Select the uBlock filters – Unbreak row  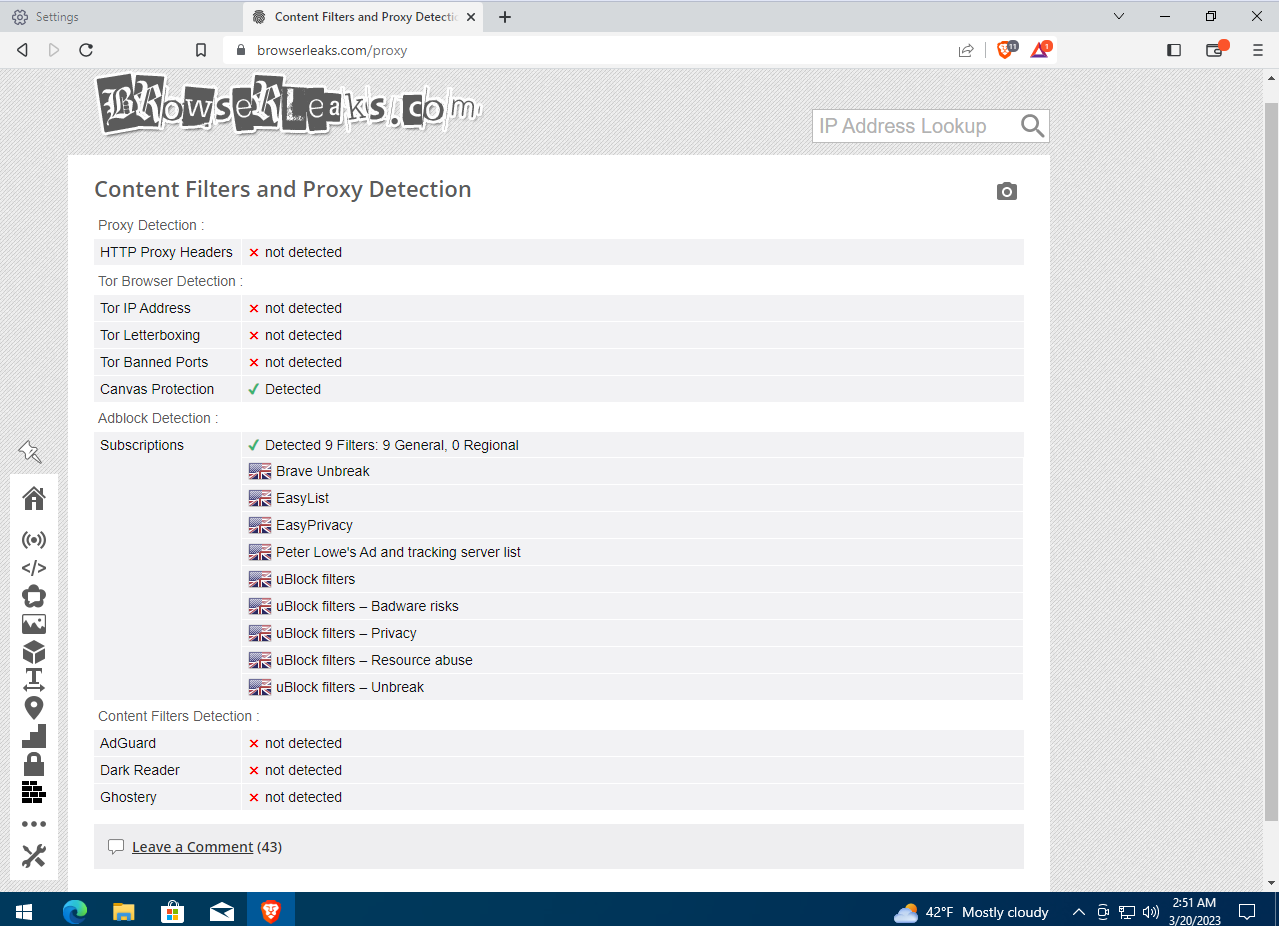pos(633,687)
